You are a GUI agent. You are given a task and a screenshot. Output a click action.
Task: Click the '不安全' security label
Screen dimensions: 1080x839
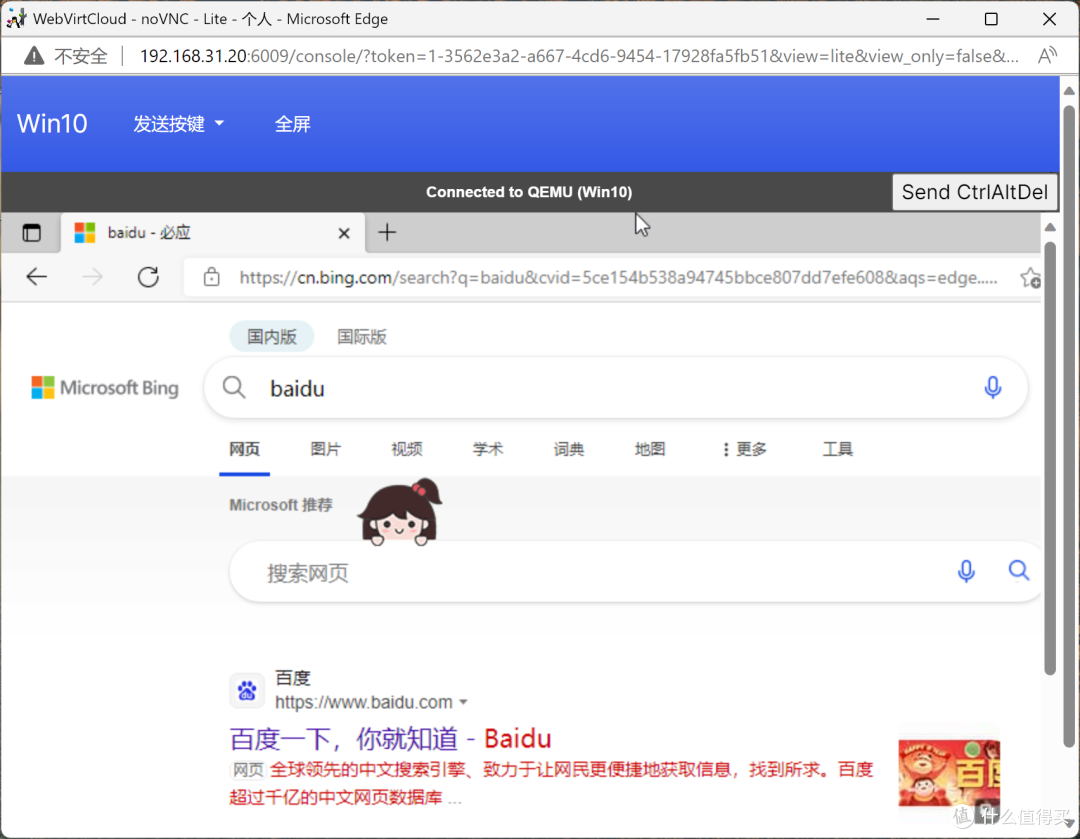81,56
